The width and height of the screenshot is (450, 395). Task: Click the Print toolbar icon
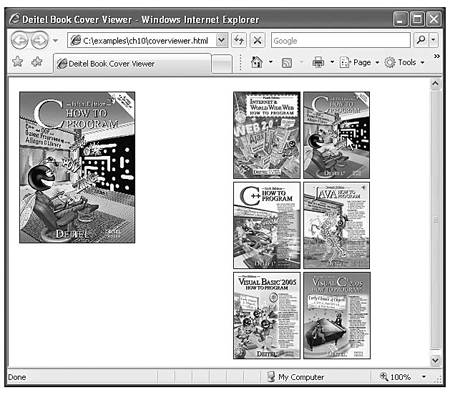318,62
